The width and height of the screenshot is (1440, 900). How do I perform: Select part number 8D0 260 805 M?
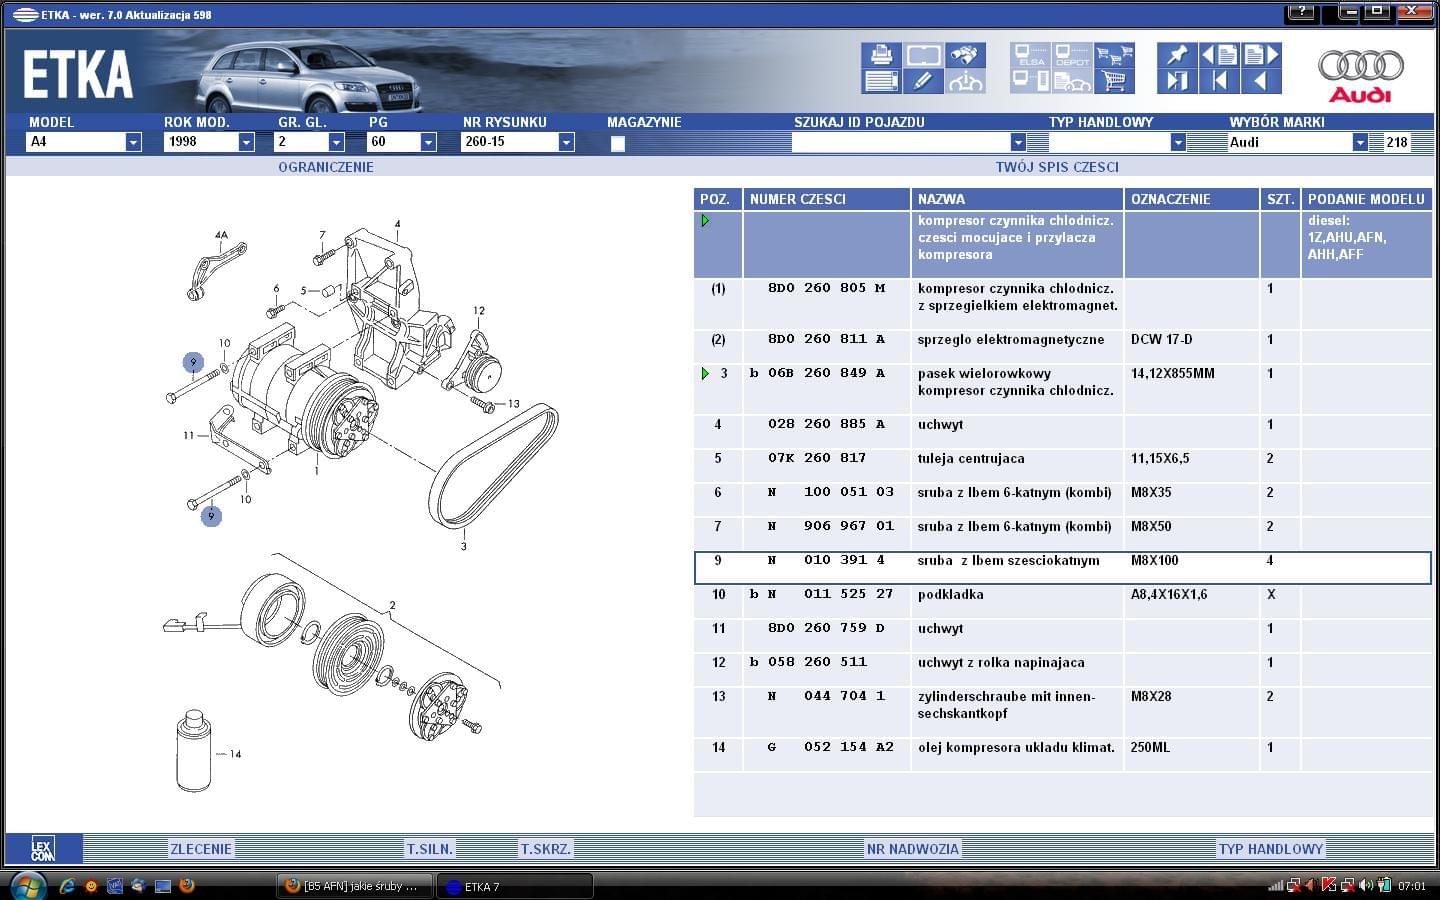pos(826,288)
